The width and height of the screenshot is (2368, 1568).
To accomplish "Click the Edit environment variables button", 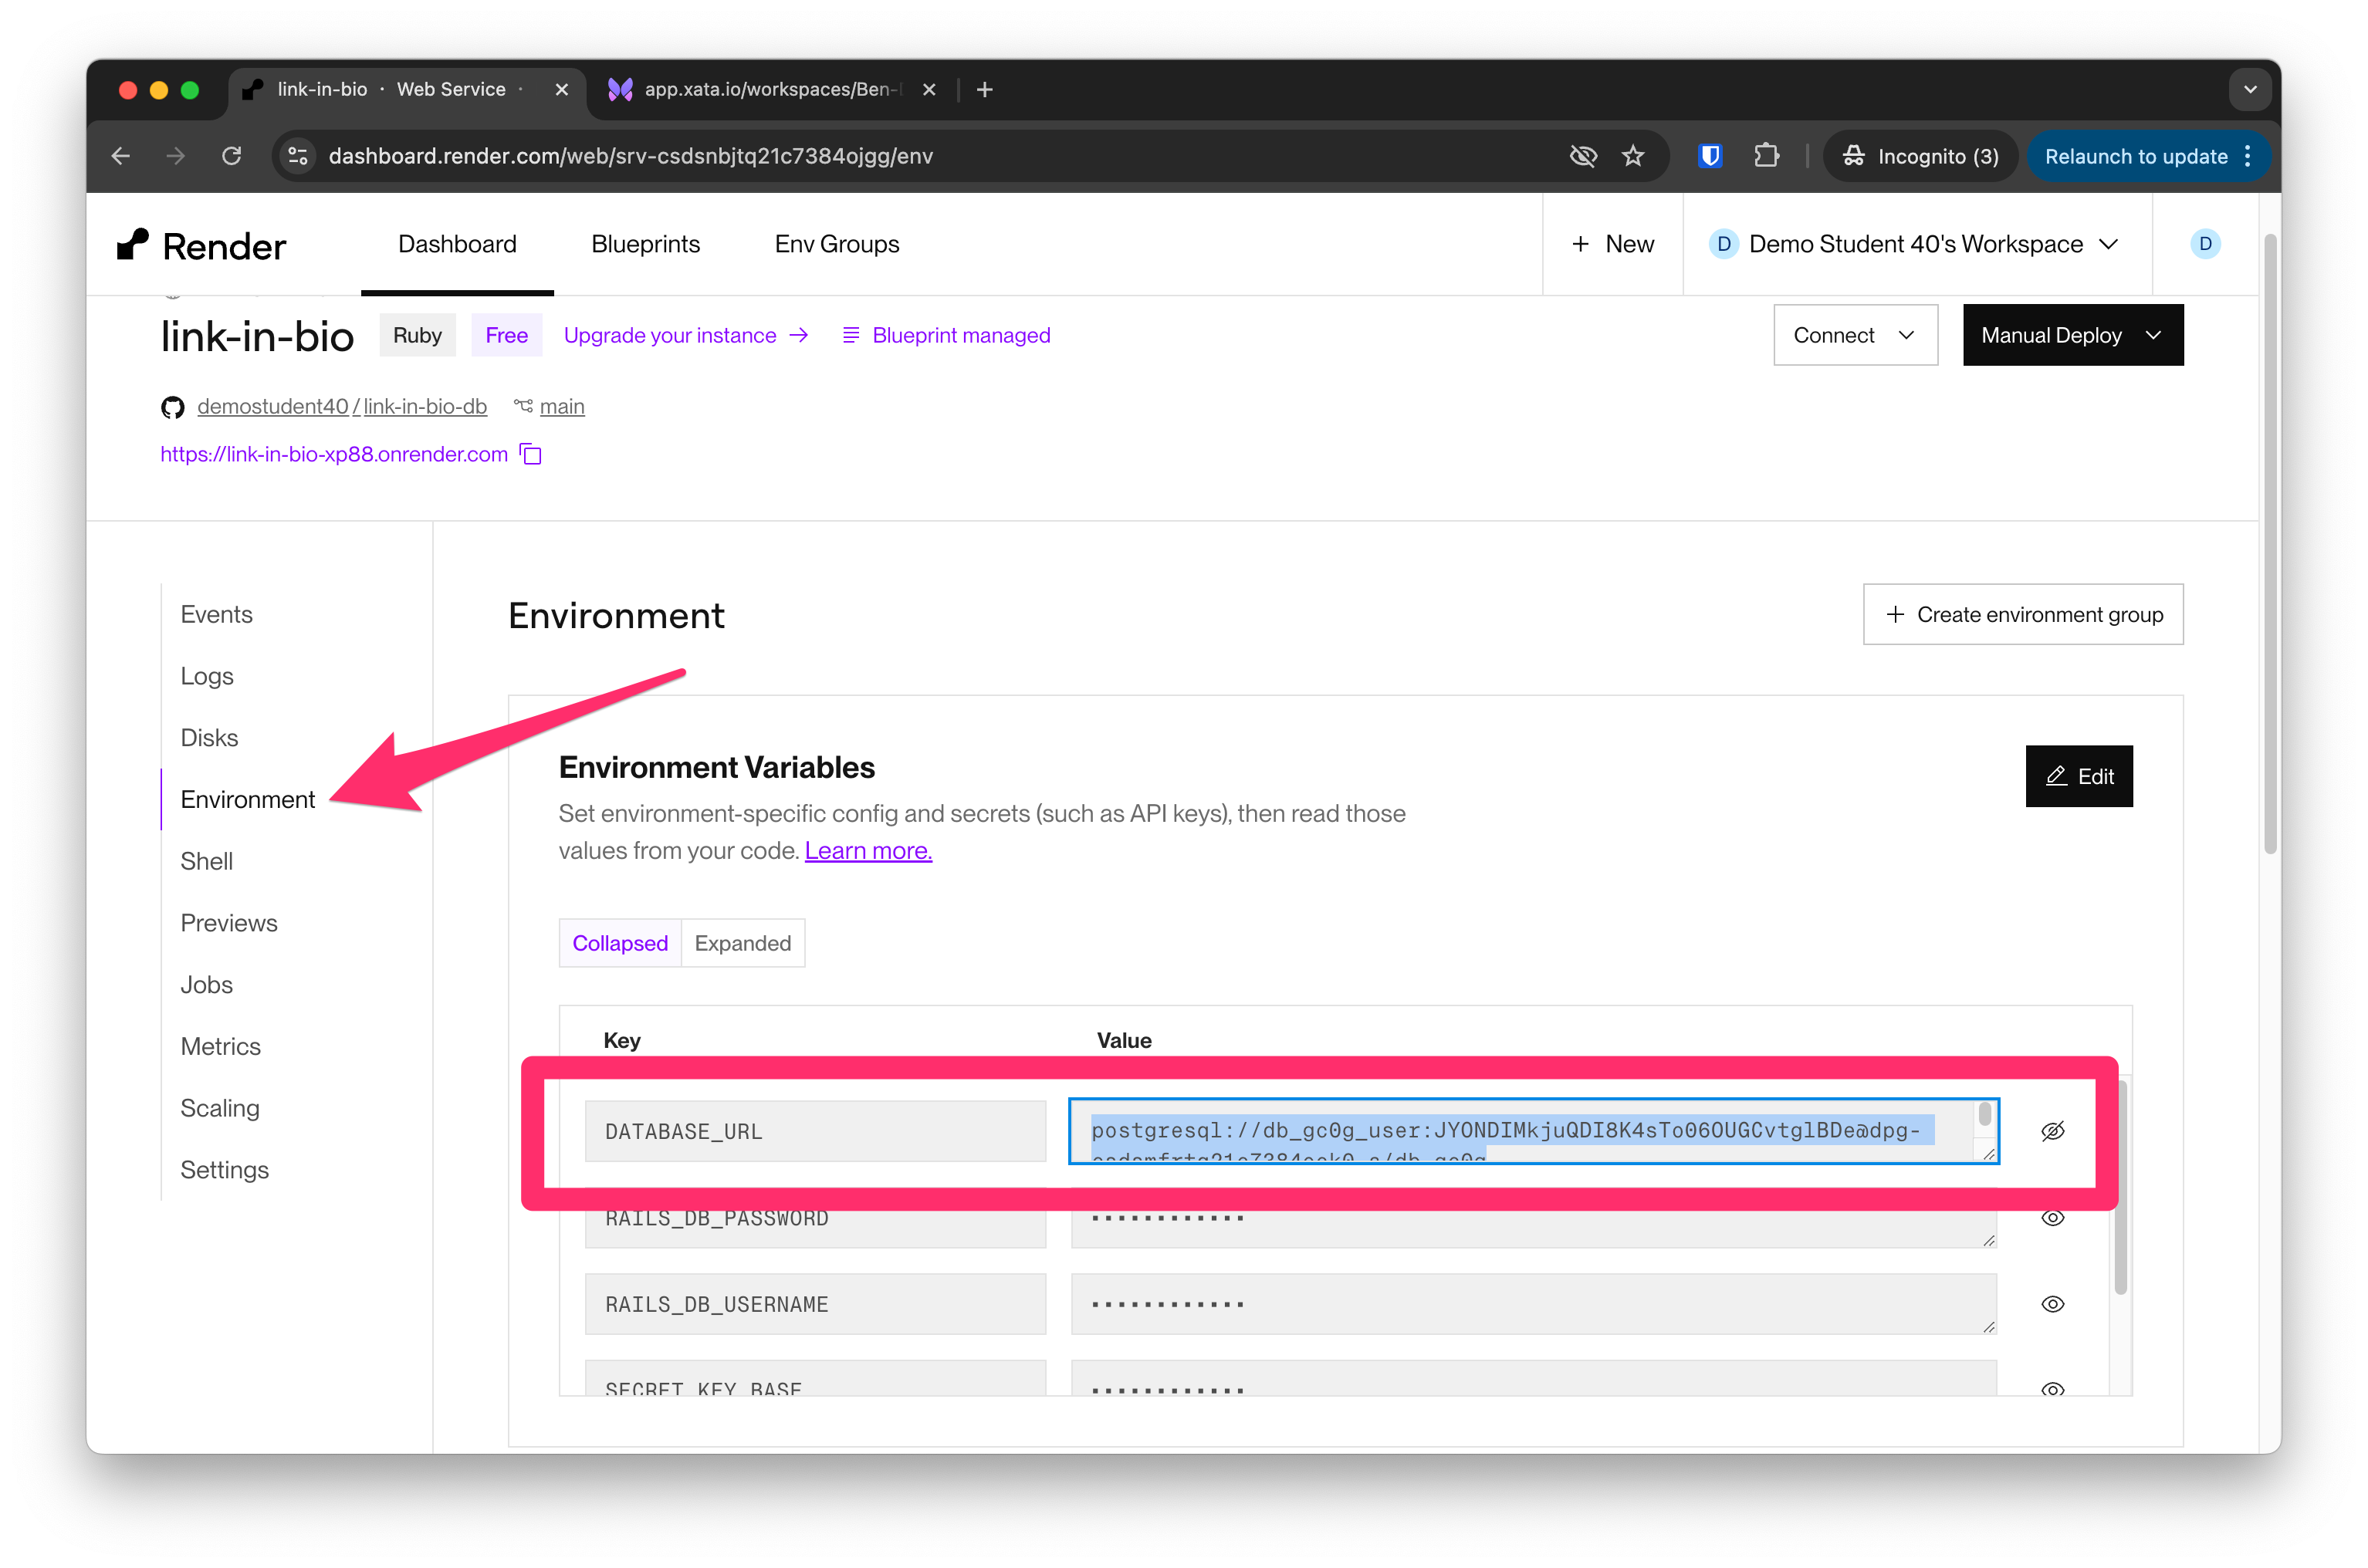I will pyautogui.click(x=2079, y=776).
